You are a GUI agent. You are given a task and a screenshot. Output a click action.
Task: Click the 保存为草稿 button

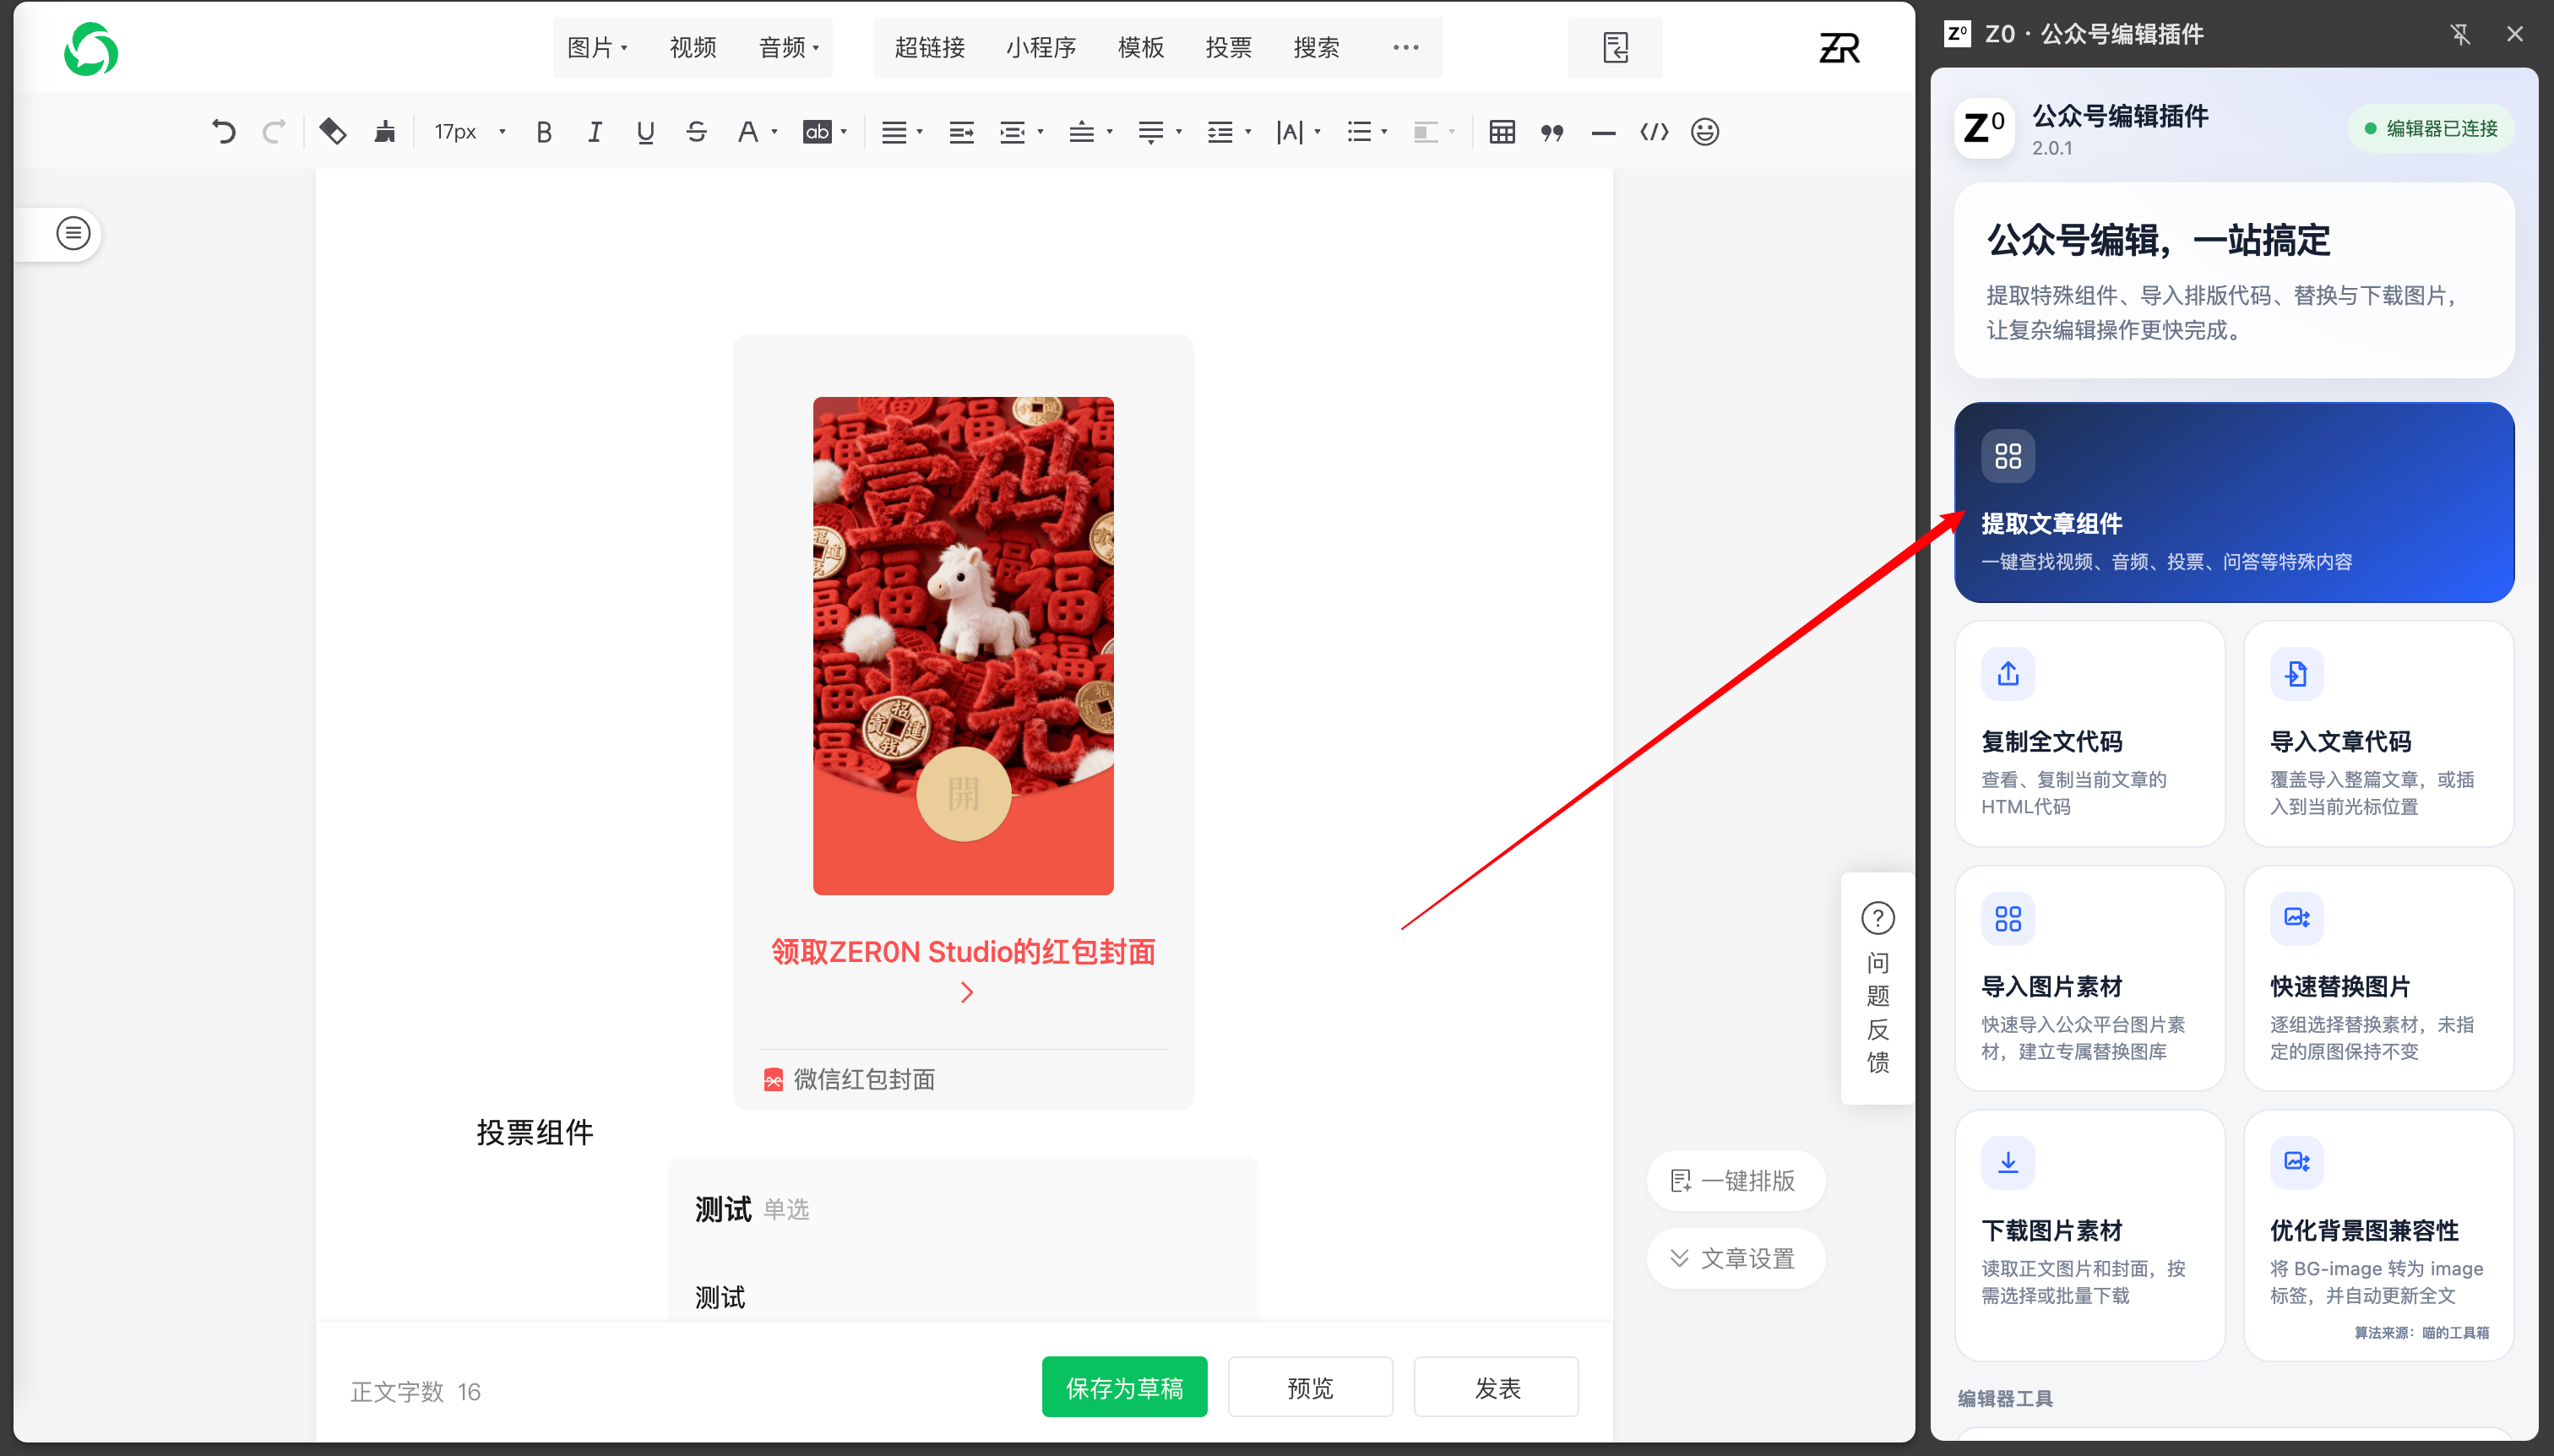click(1124, 1387)
